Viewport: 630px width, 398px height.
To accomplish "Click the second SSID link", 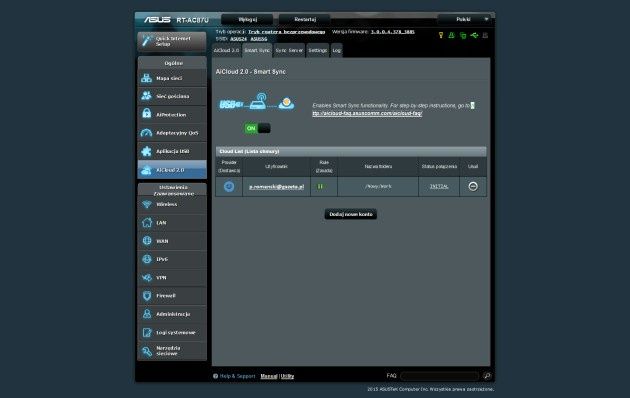I will [259, 39].
